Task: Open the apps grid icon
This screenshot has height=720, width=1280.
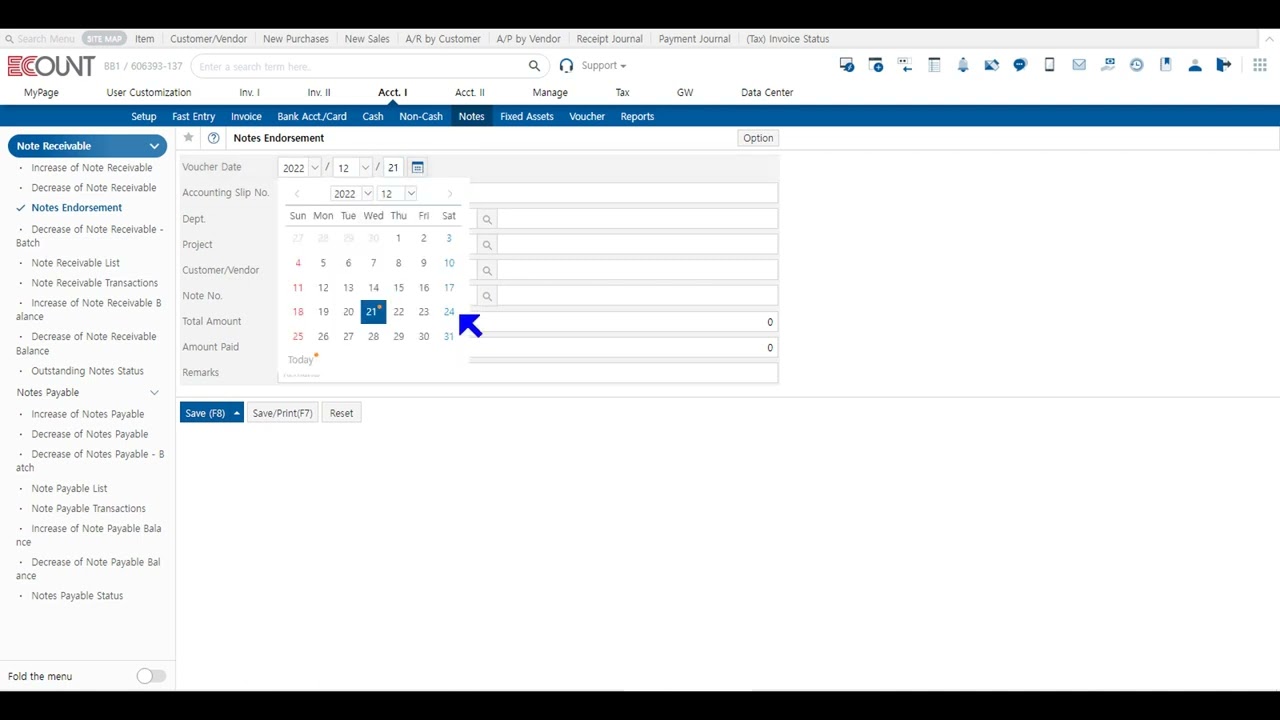Action: tap(1259, 65)
